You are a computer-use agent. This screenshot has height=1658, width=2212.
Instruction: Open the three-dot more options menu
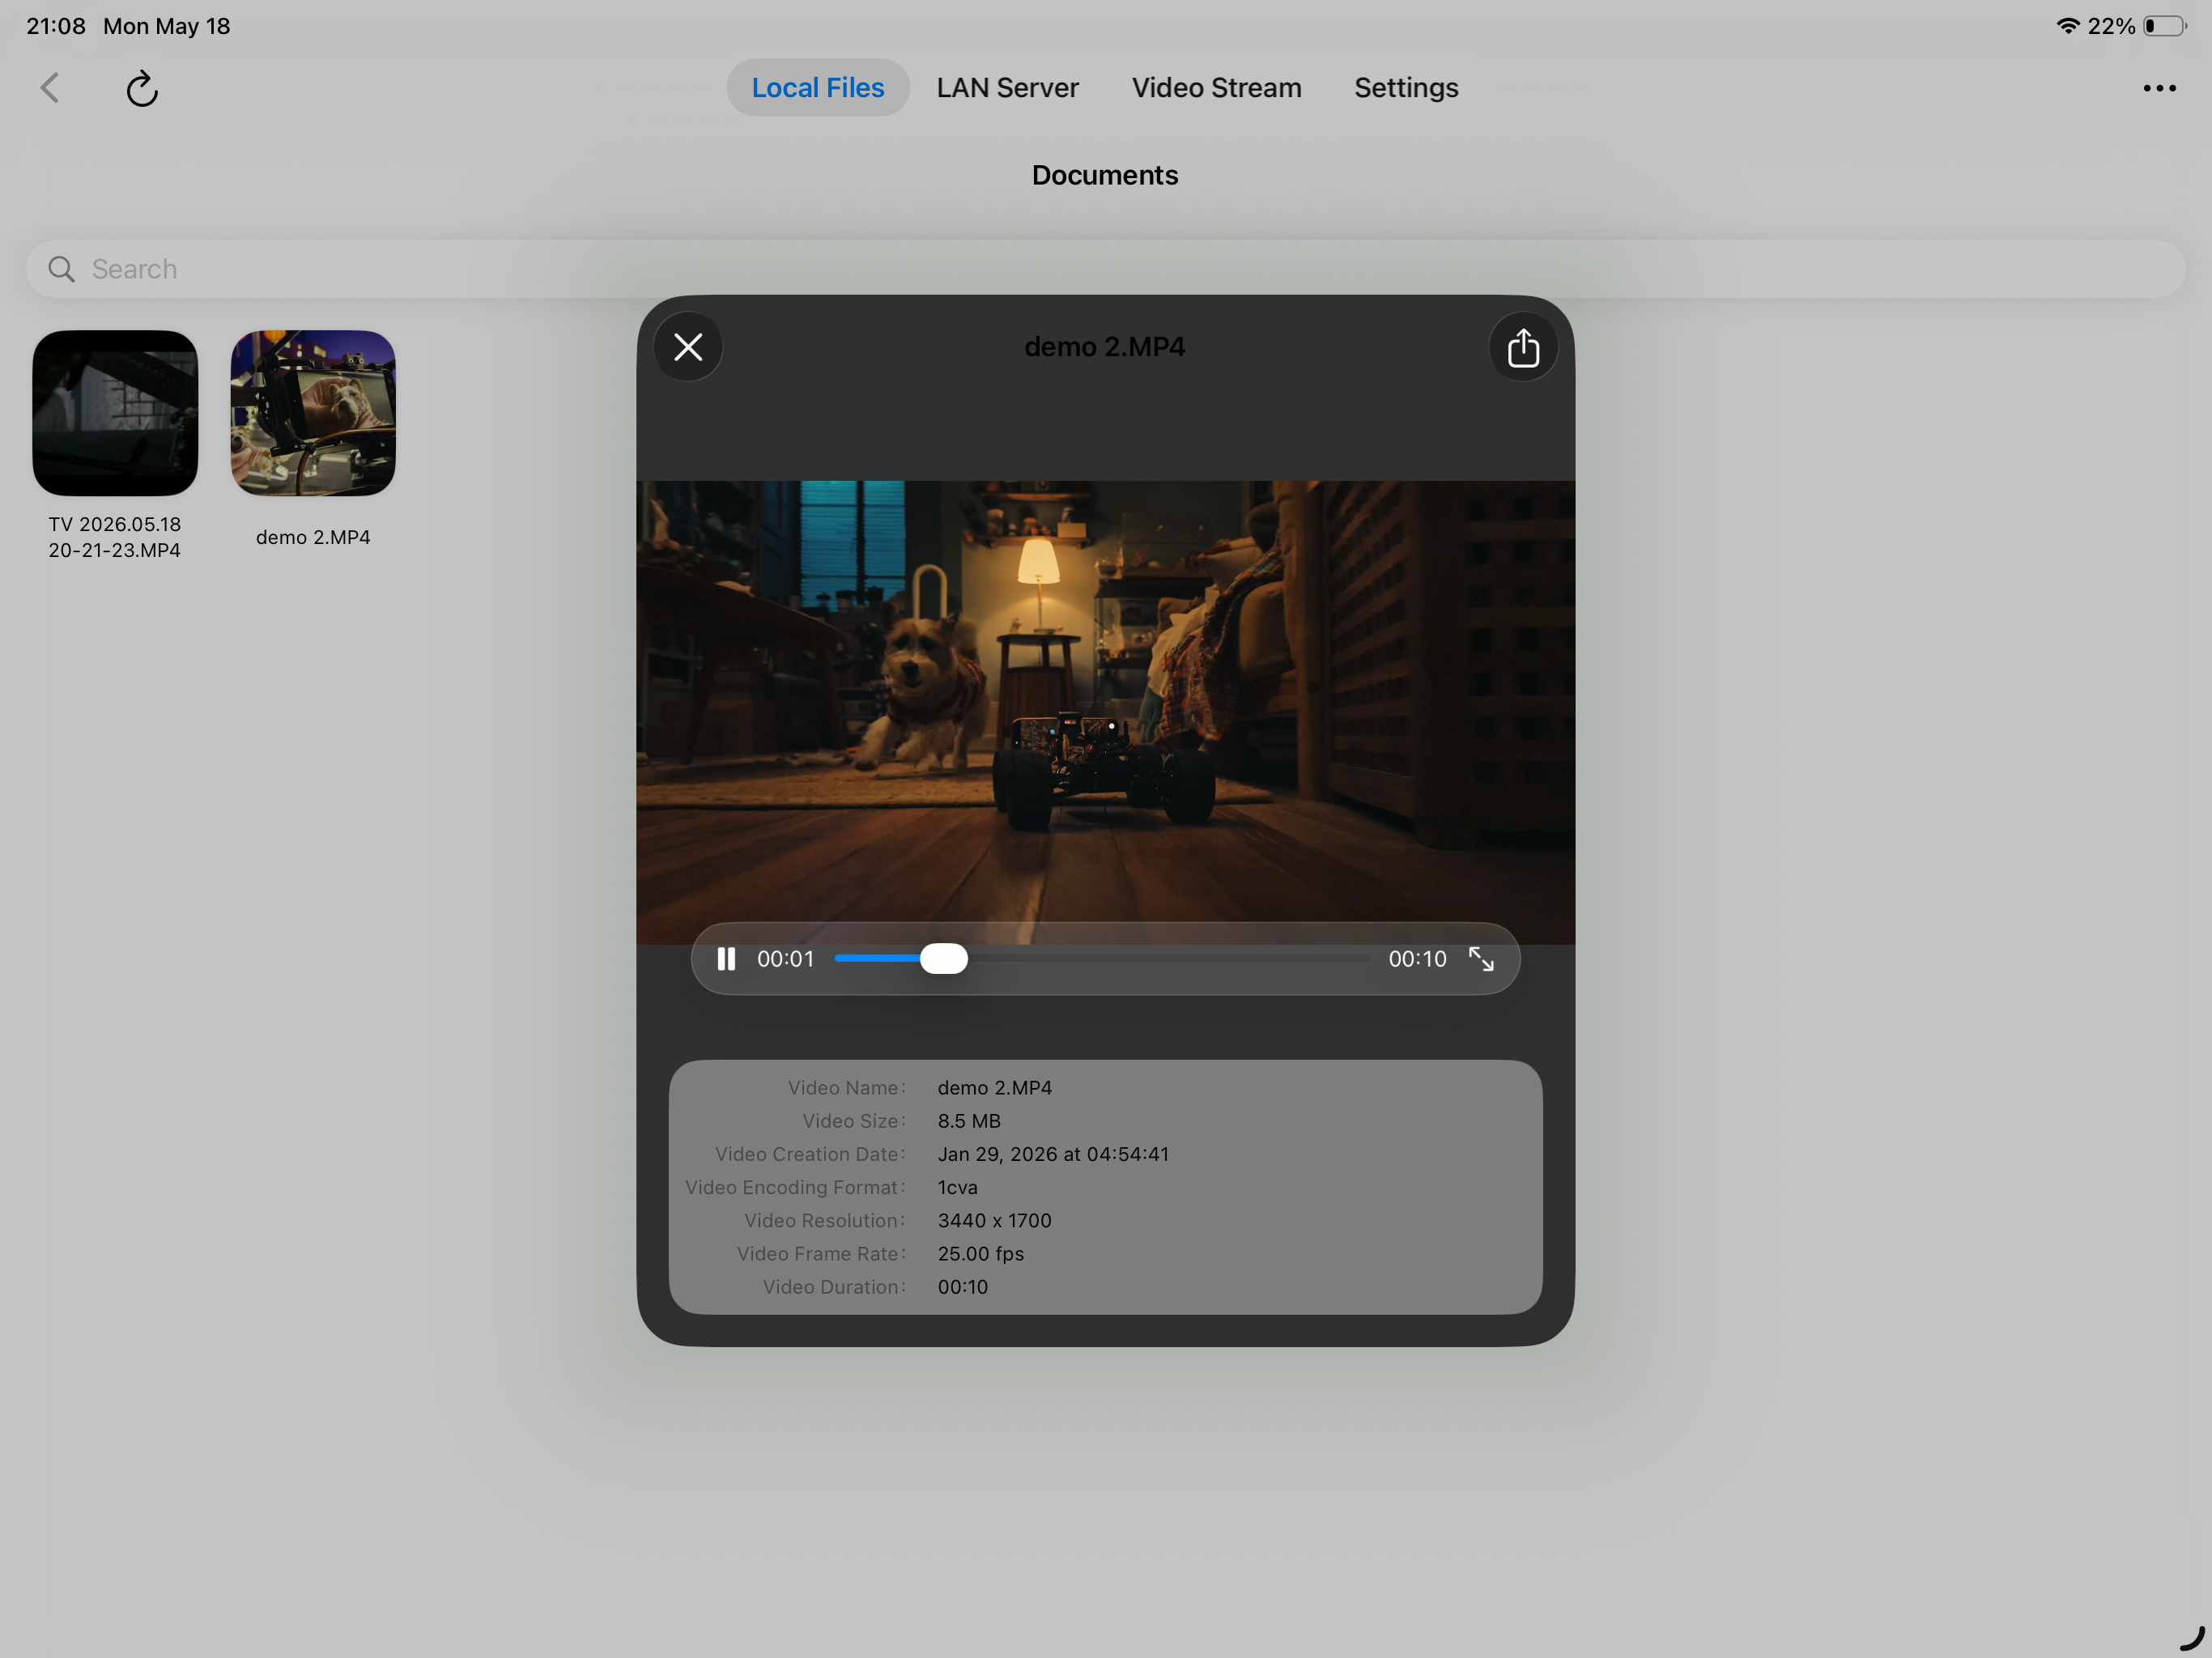point(2159,88)
